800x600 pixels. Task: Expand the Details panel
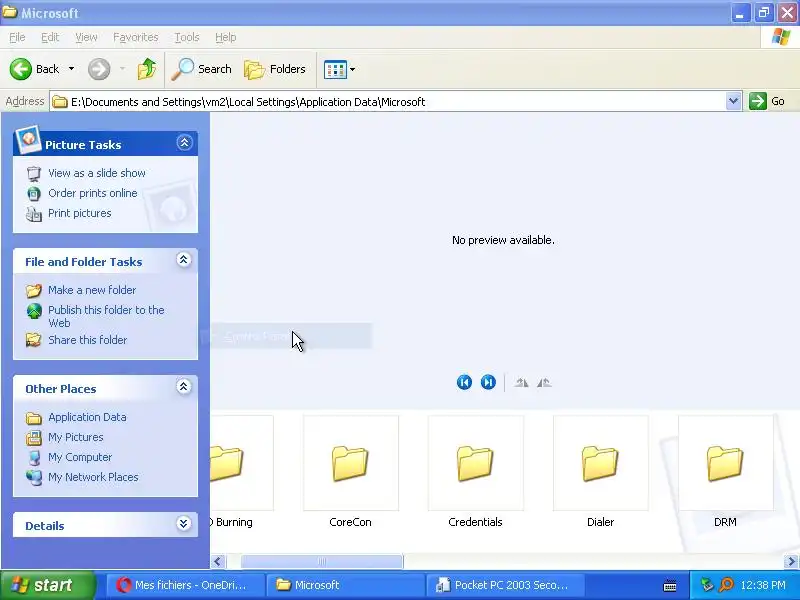tap(184, 523)
